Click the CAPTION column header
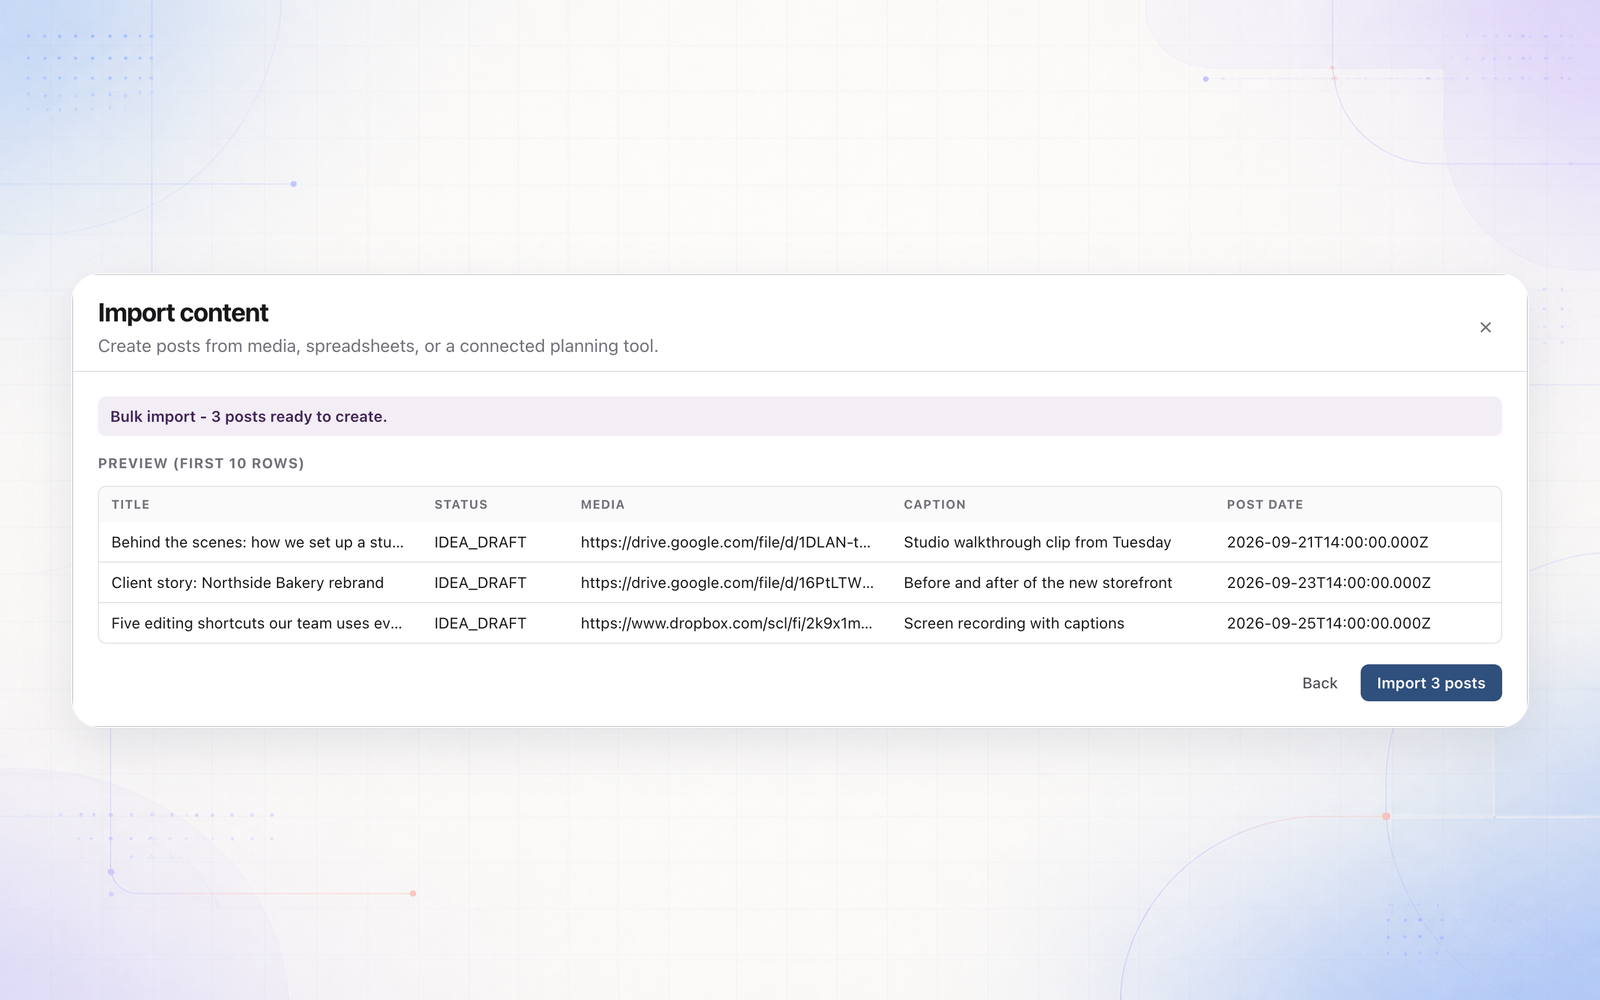Screen dimensions: 1600x1000 pos(934,505)
